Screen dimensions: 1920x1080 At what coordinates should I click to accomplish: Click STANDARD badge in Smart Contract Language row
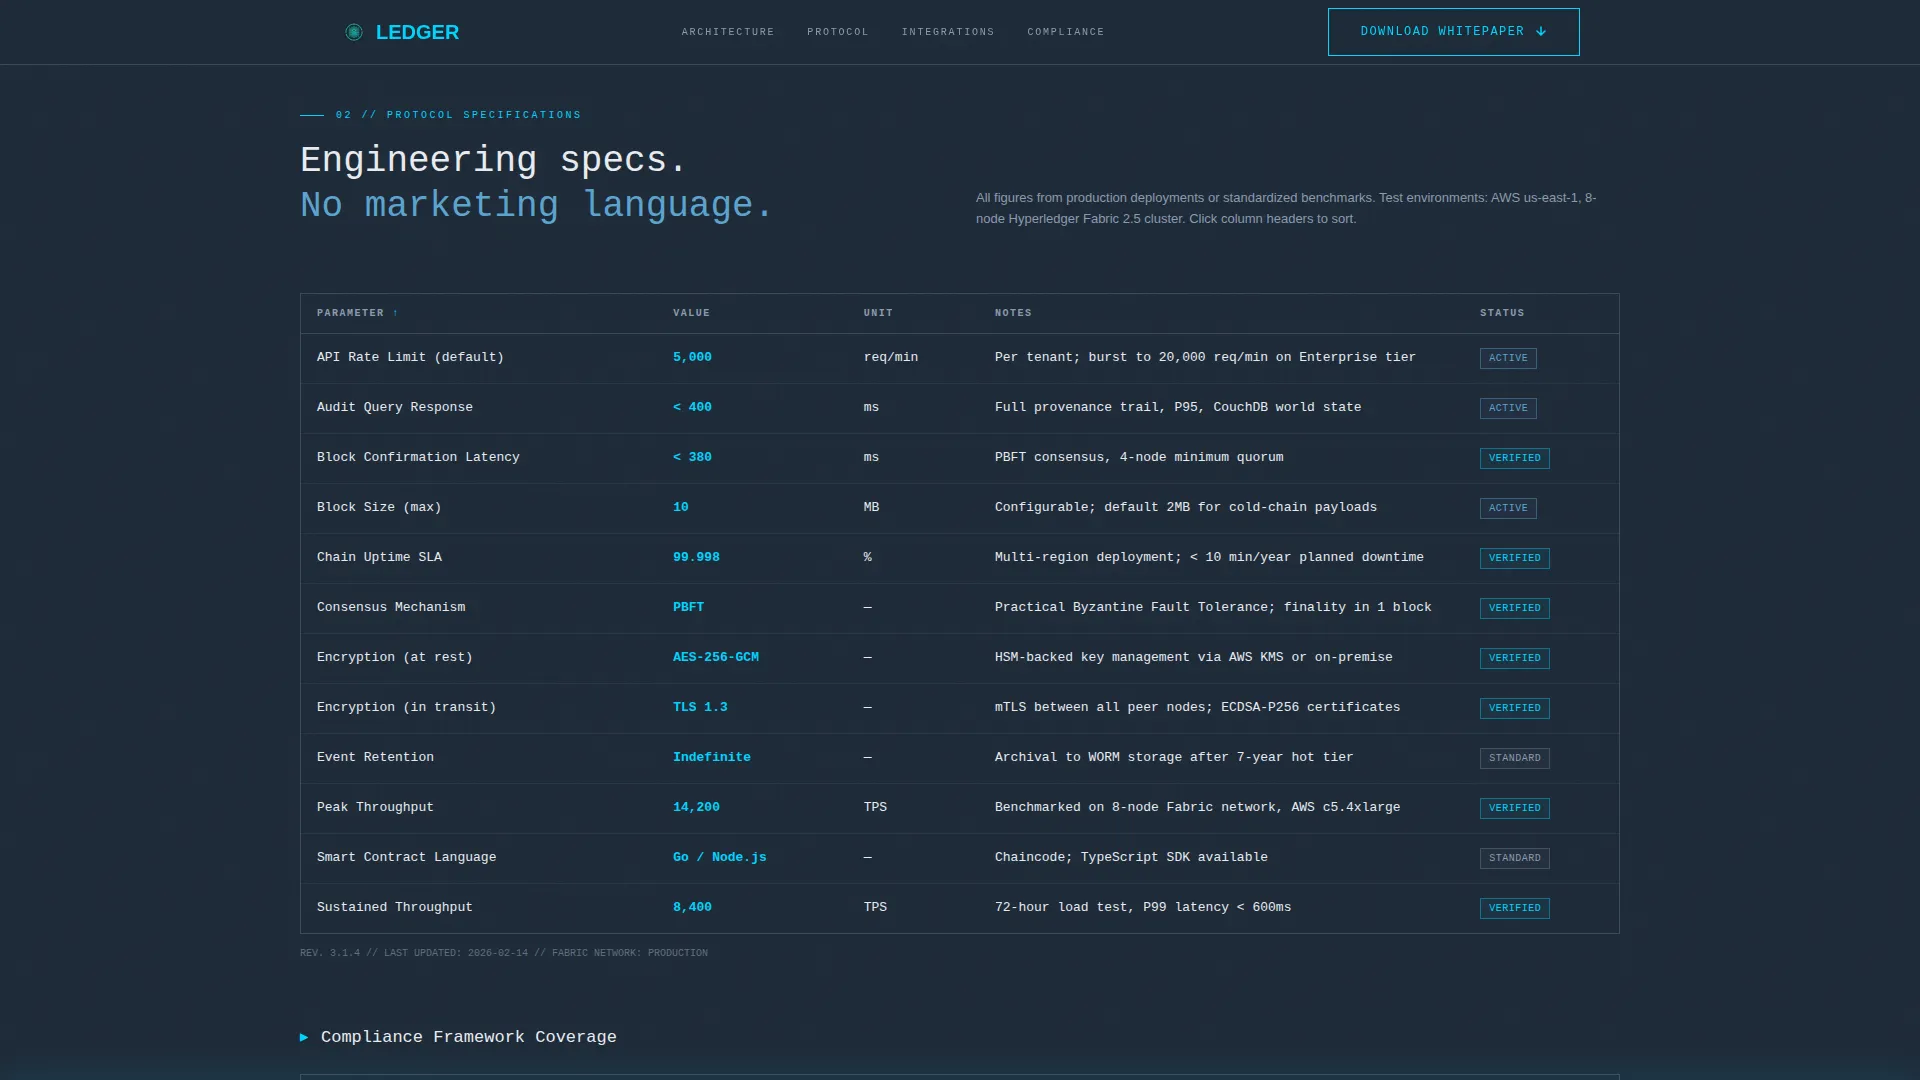1514,858
